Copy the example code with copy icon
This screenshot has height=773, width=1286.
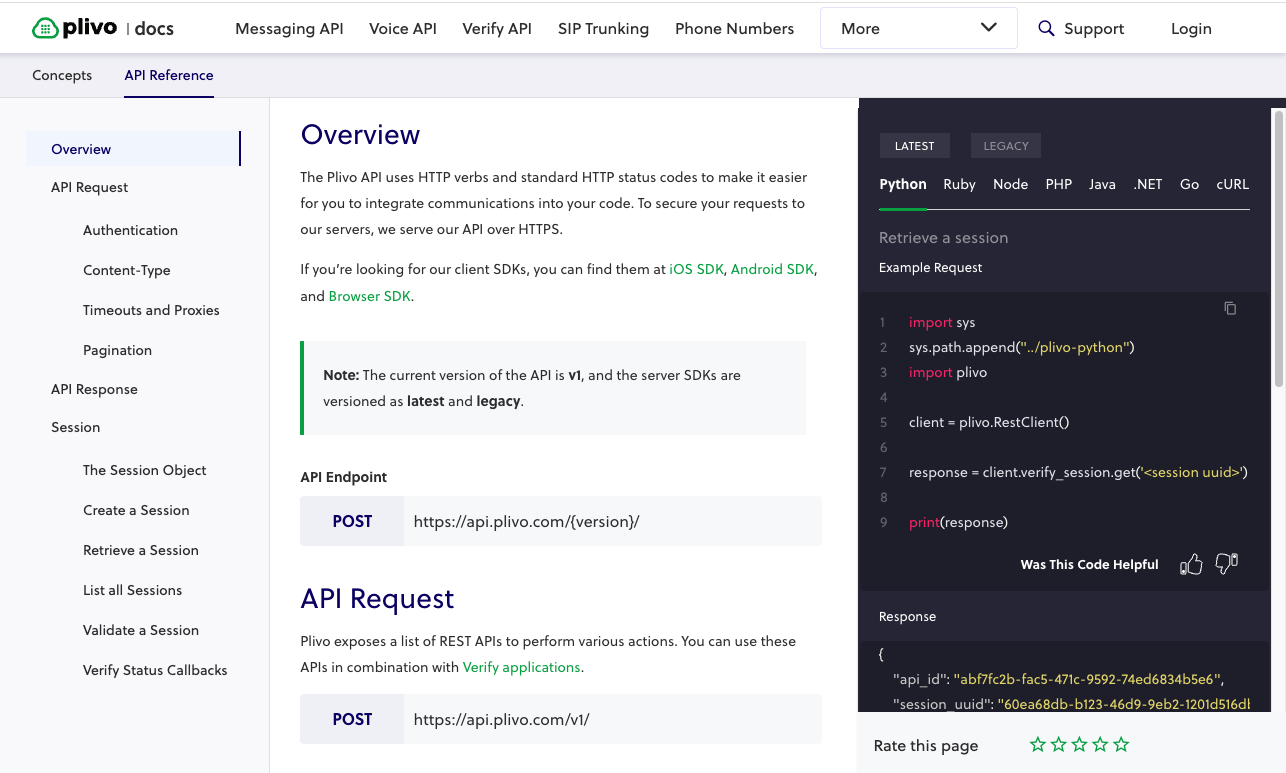click(x=1230, y=308)
